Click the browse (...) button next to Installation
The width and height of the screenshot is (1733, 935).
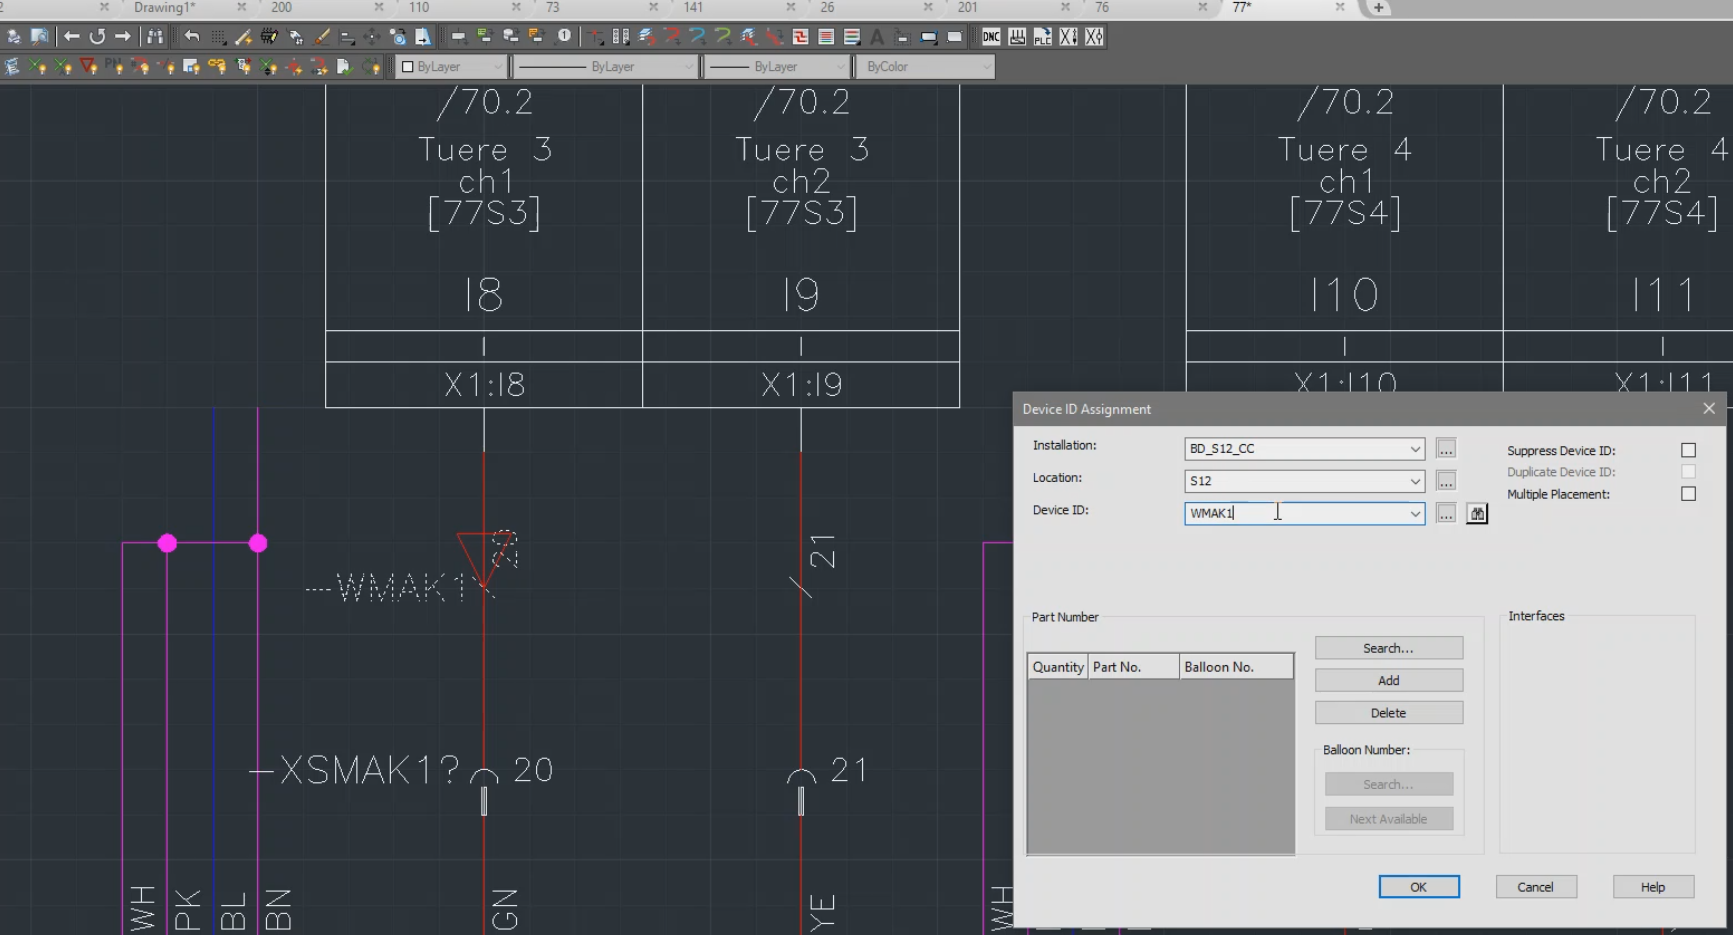coord(1446,449)
